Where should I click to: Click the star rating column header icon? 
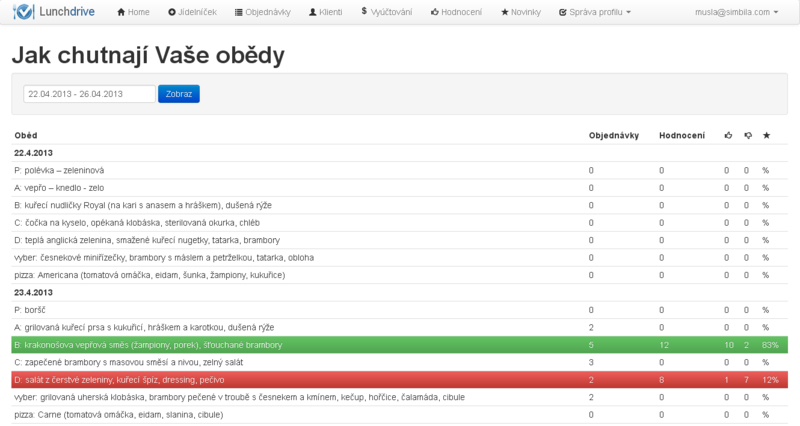point(766,134)
